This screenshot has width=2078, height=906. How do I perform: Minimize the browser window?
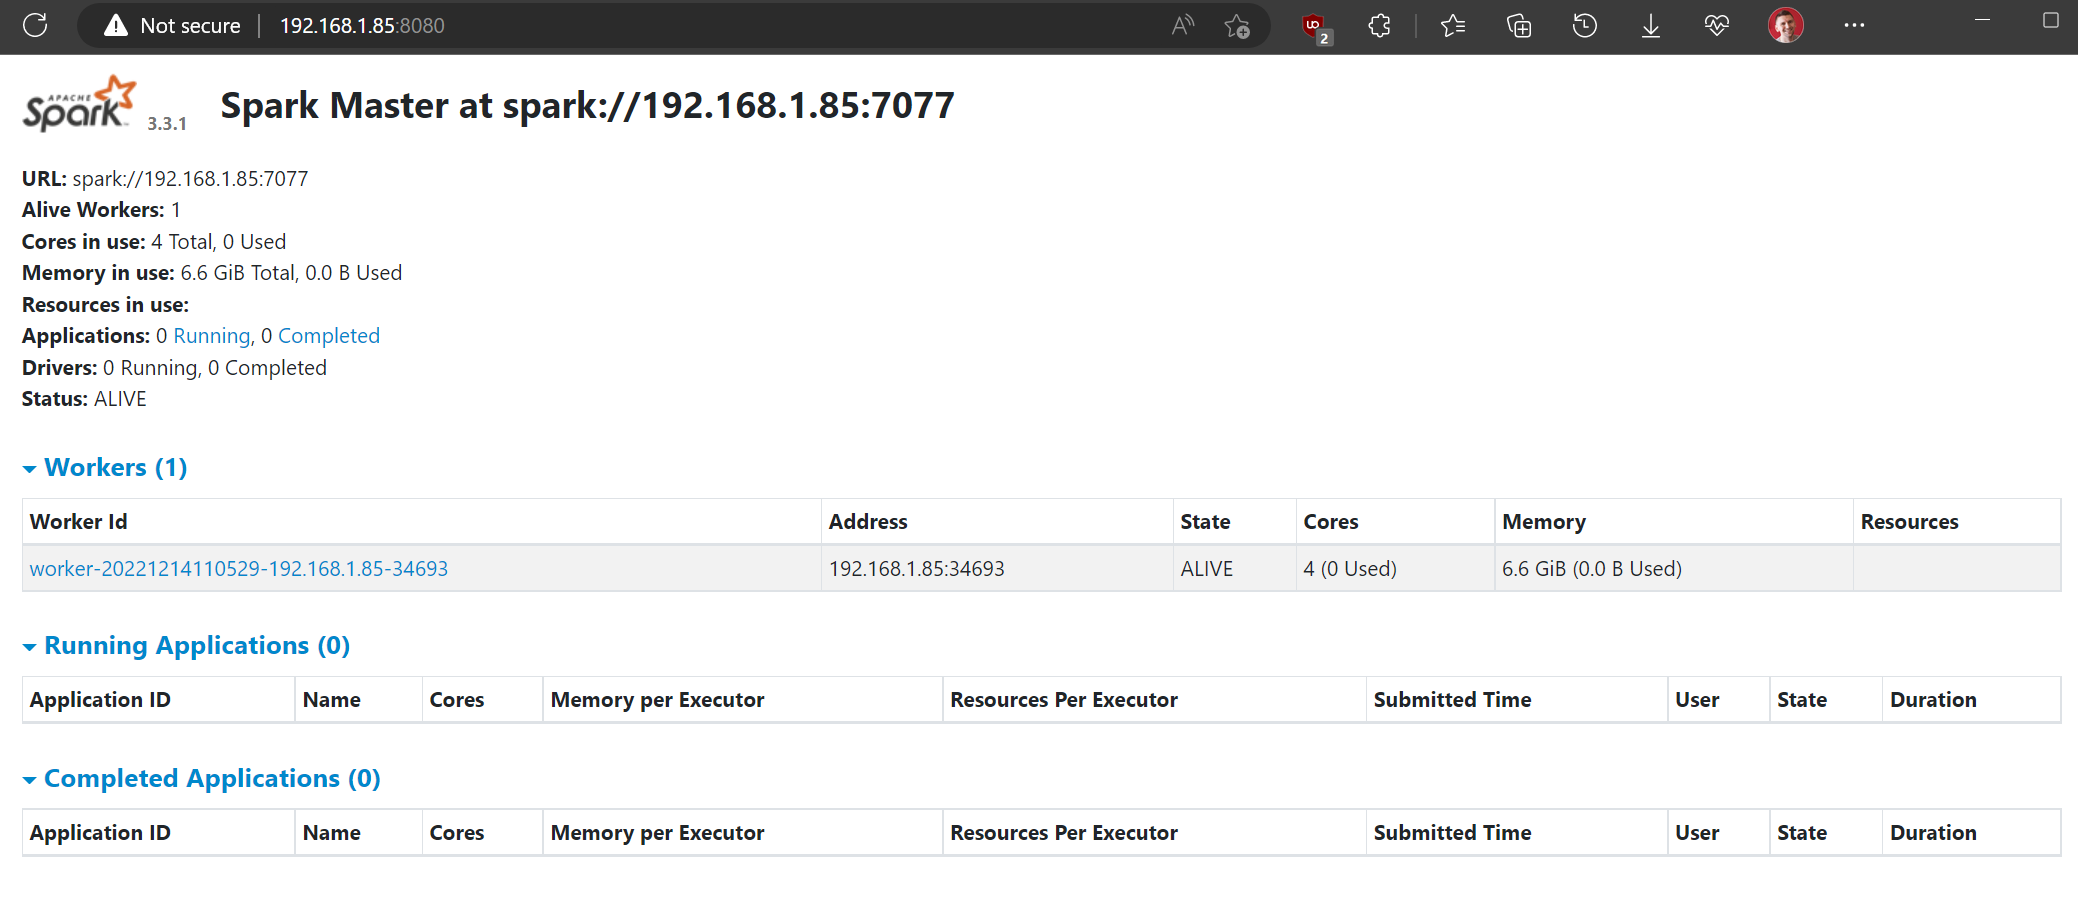pyautogui.click(x=1982, y=20)
